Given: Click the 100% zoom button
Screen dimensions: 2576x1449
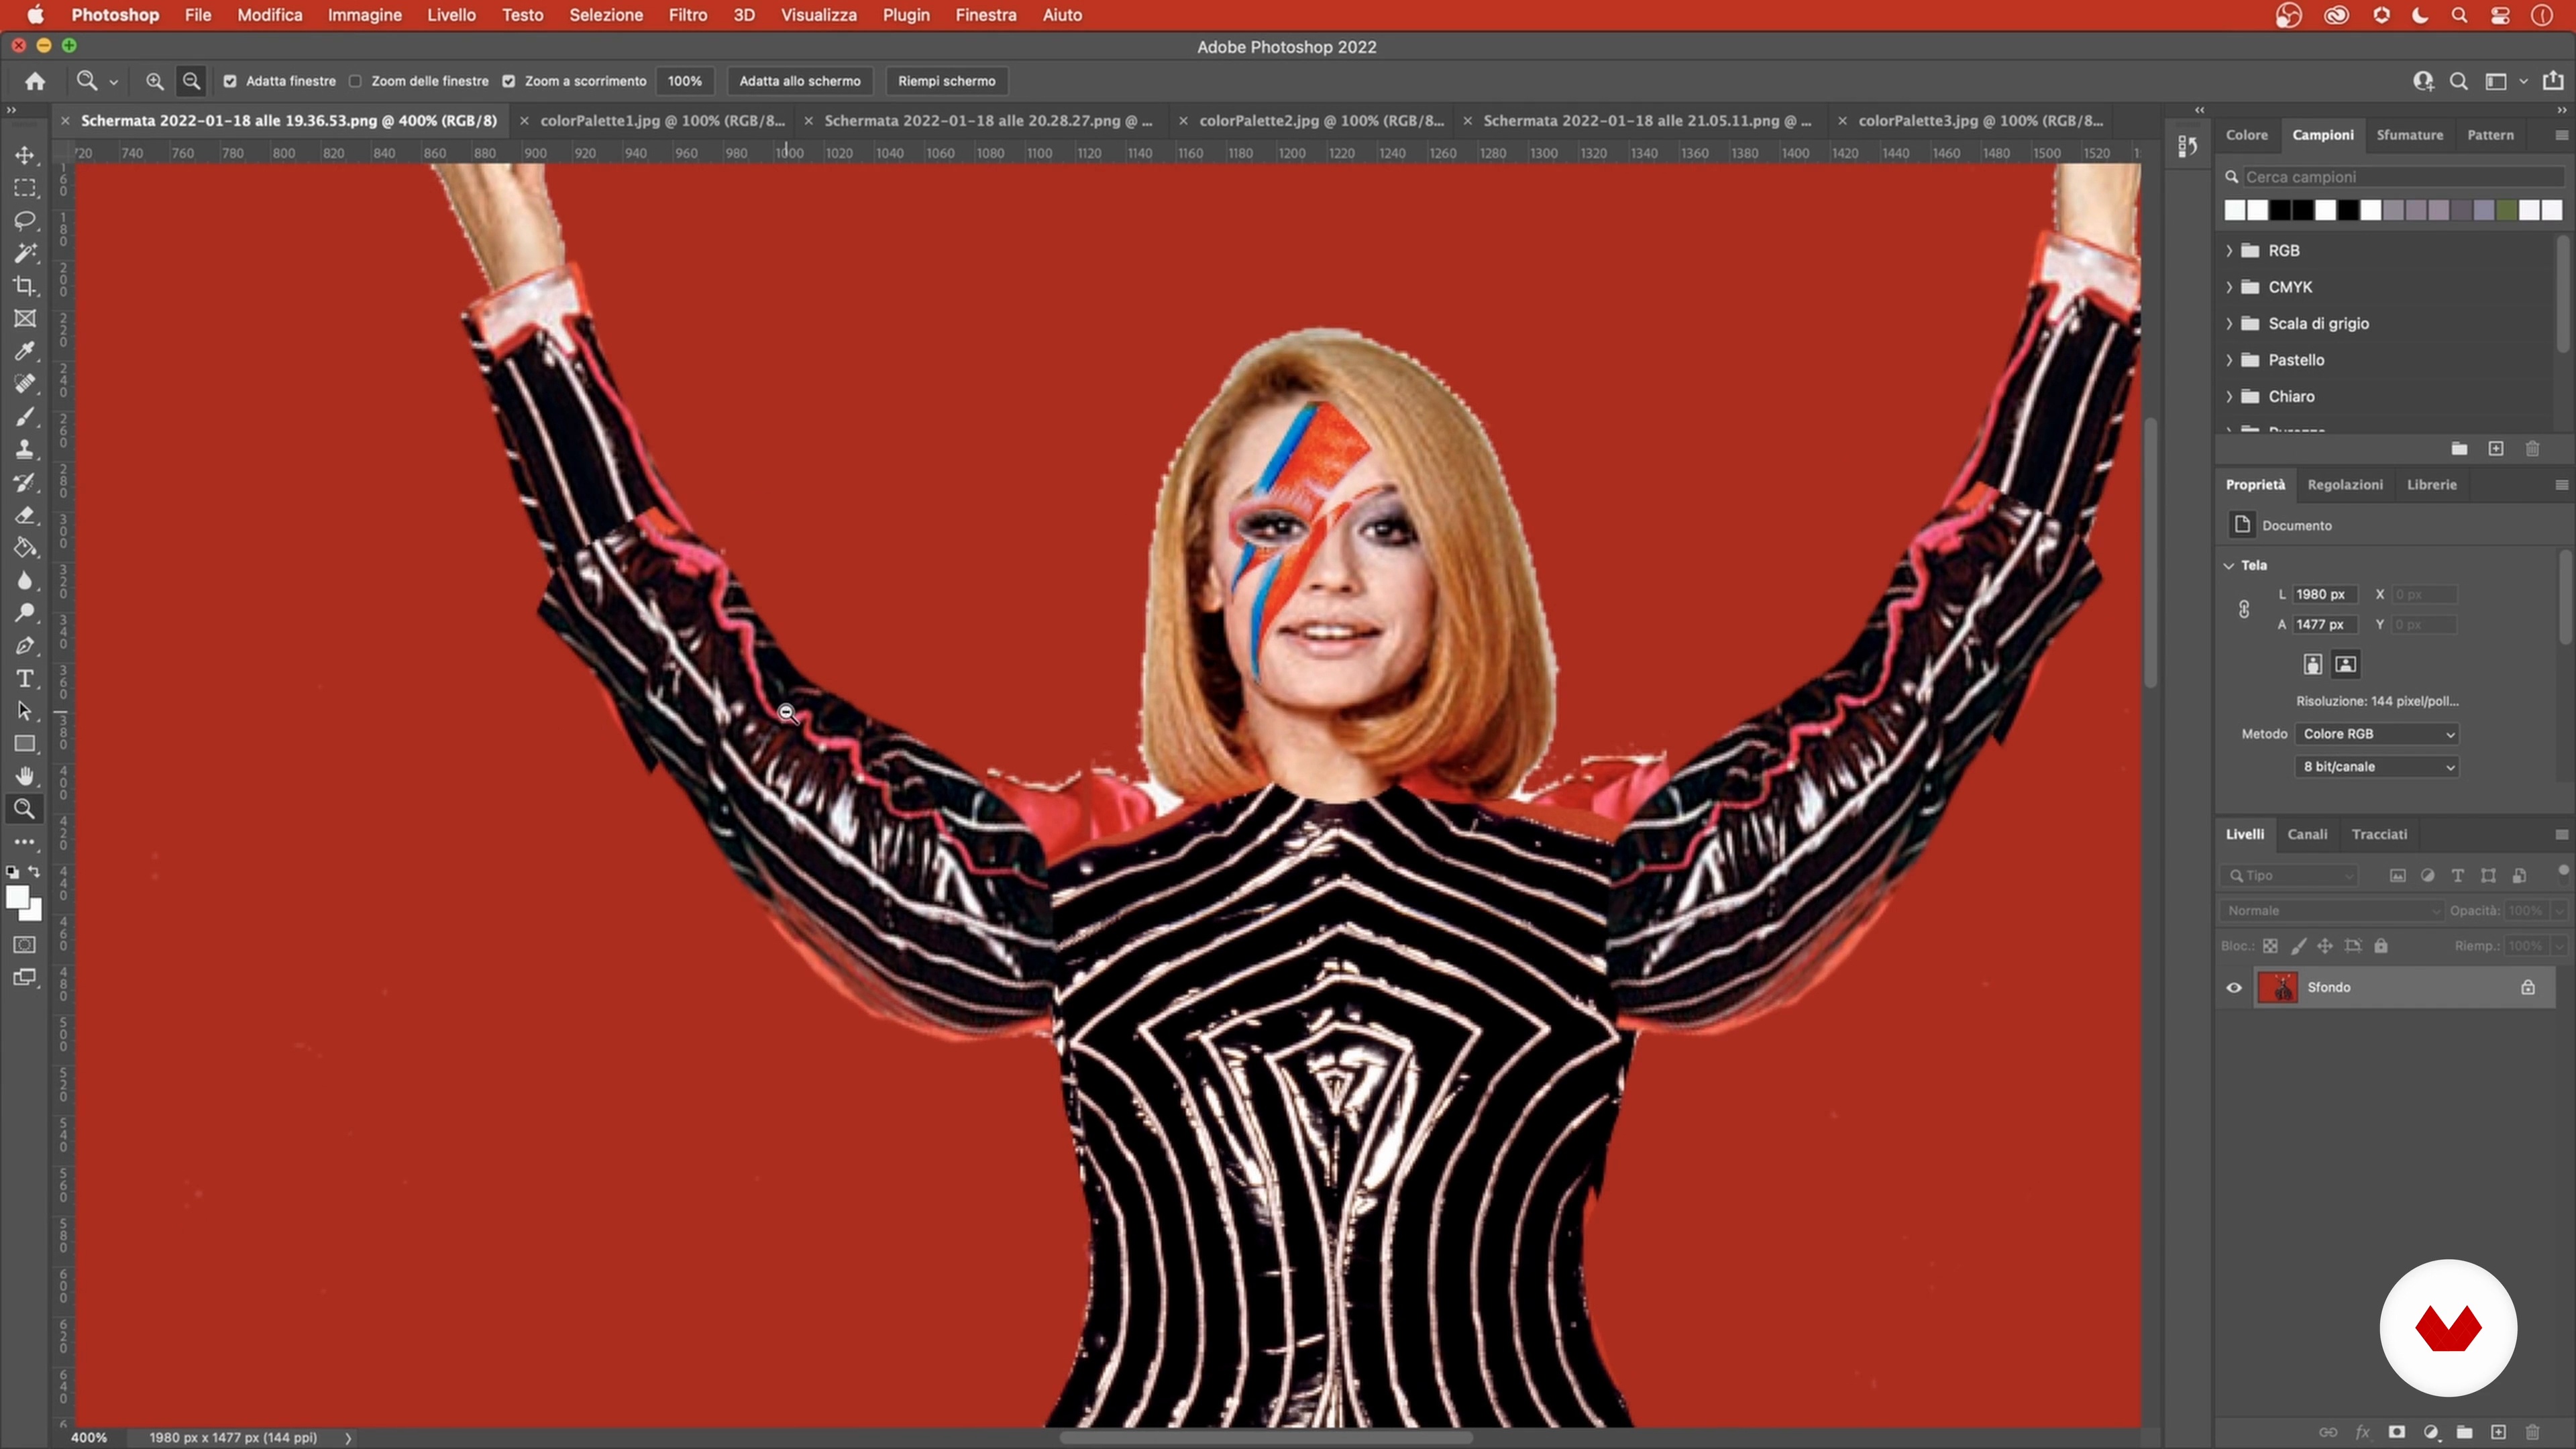Looking at the screenshot, I should pos(685,81).
